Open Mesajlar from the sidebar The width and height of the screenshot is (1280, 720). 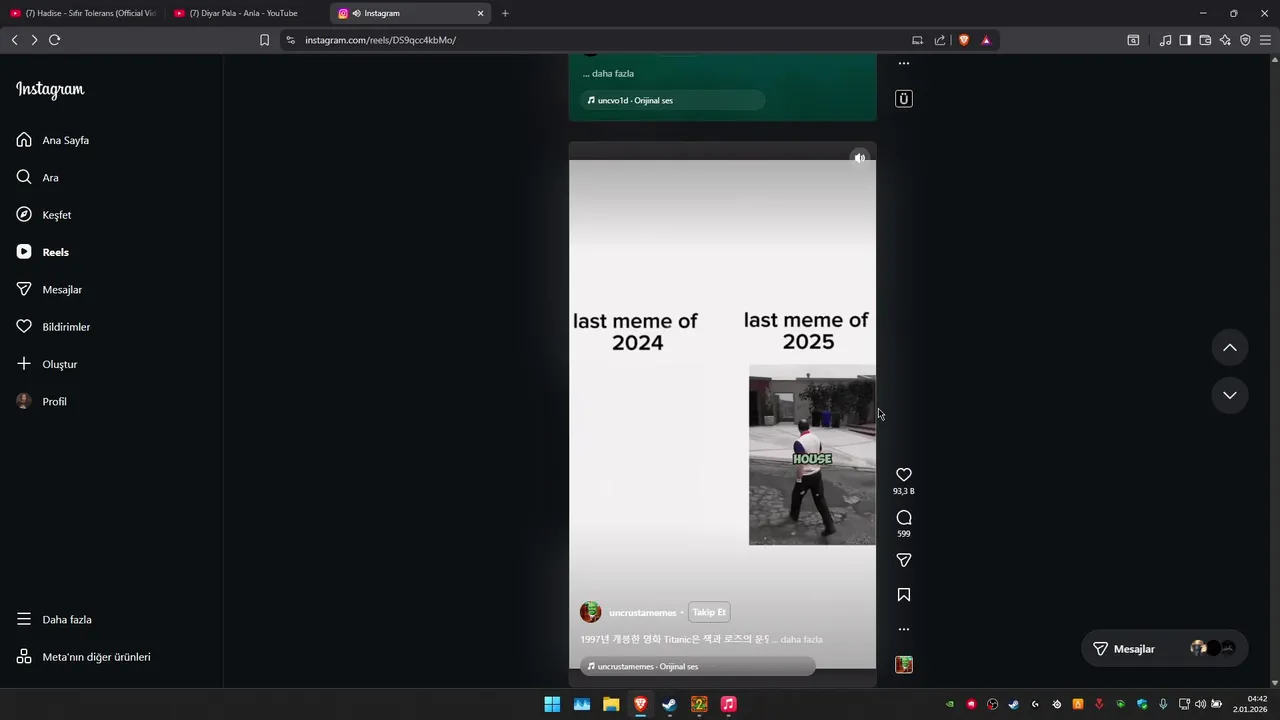click(62, 289)
